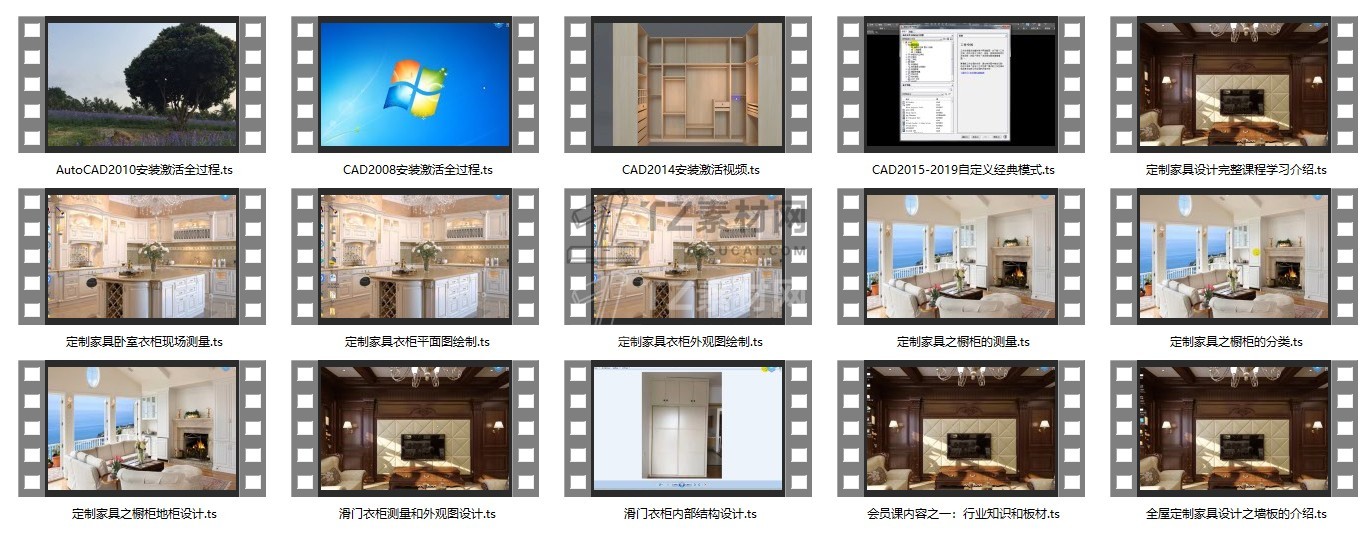Open the AutoCAD2010安装激活全过程.ts video thumbnail

pyautogui.click(x=142, y=85)
